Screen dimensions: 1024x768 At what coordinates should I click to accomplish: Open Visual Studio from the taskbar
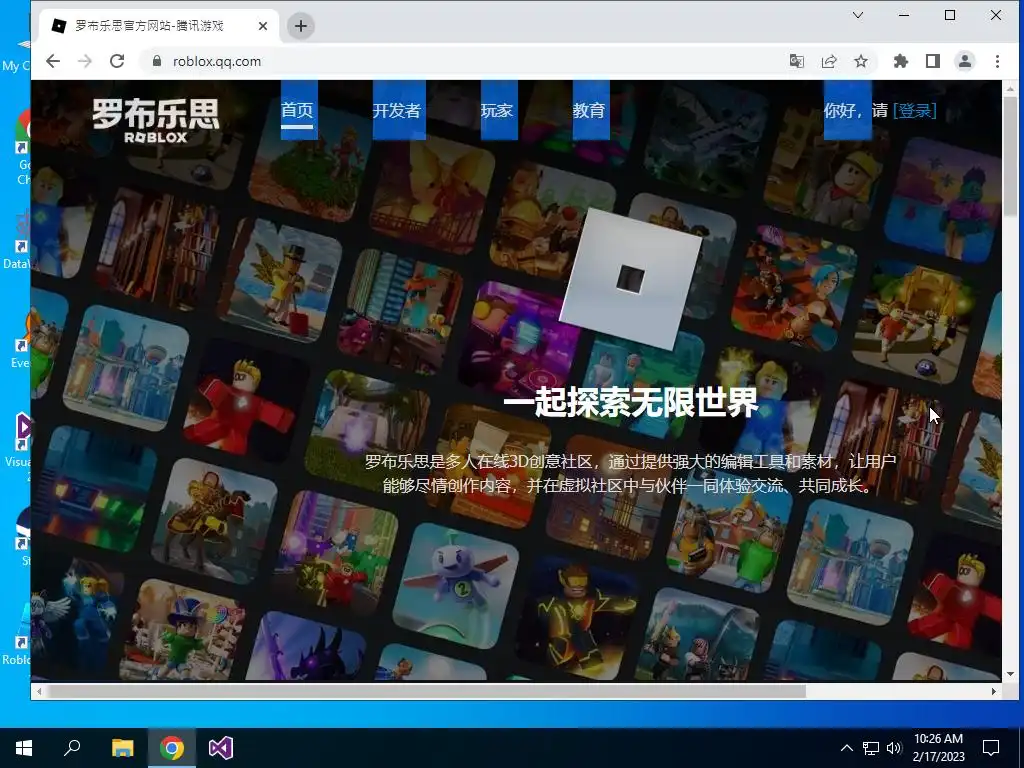click(x=221, y=748)
